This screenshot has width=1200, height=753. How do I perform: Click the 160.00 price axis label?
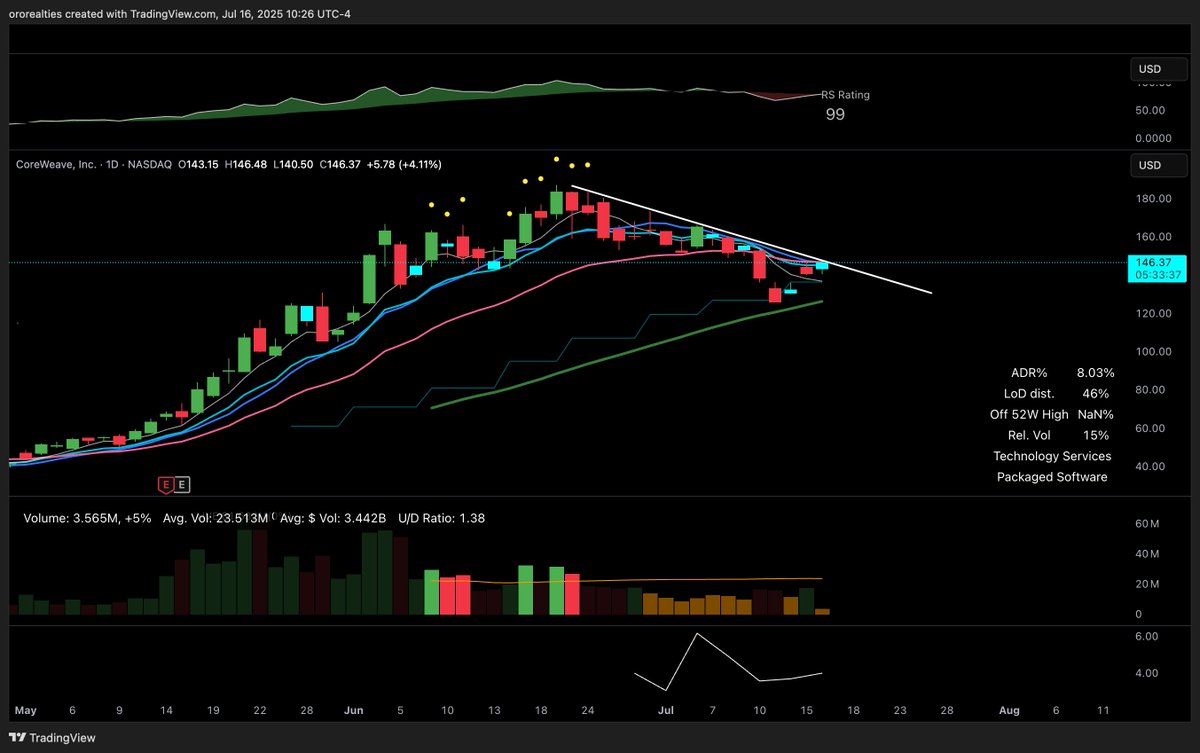click(x=1152, y=237)
